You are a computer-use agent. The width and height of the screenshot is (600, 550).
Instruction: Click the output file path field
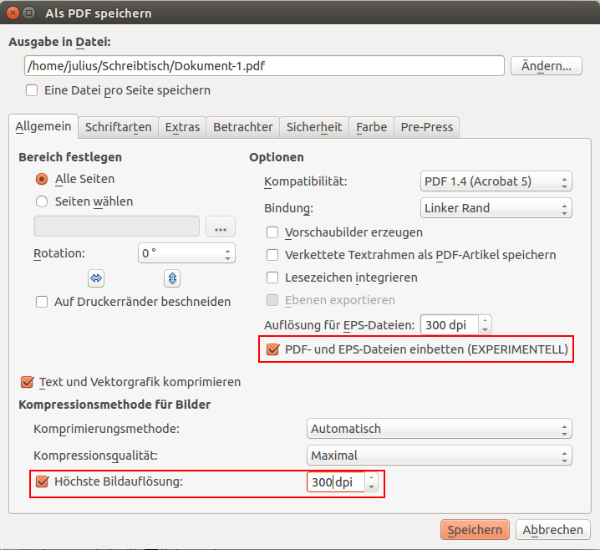[264, 66]
